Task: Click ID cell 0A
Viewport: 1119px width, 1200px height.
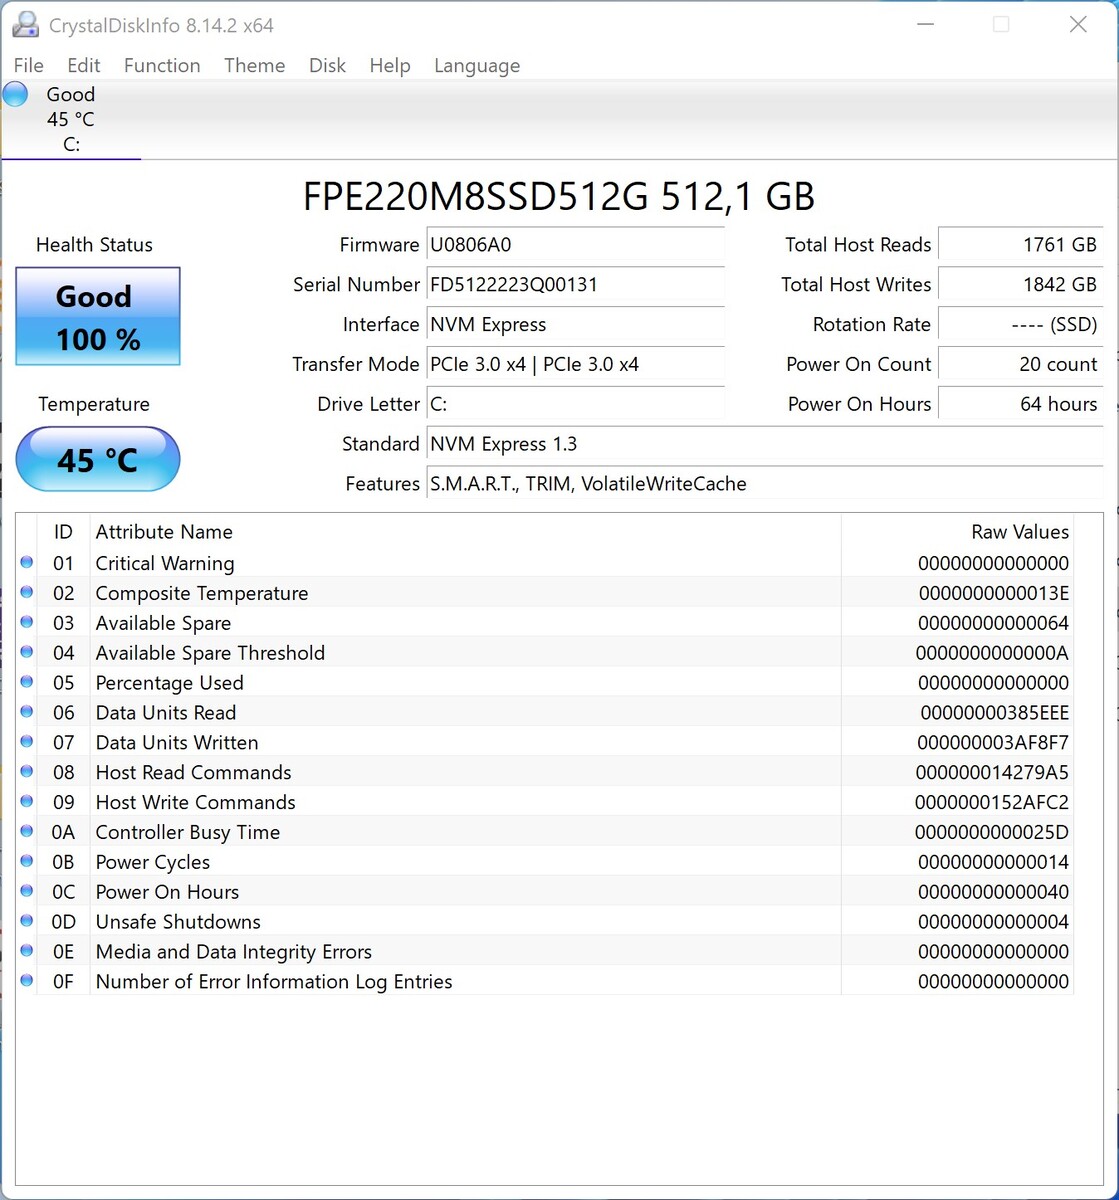Action: click(63, 833)
